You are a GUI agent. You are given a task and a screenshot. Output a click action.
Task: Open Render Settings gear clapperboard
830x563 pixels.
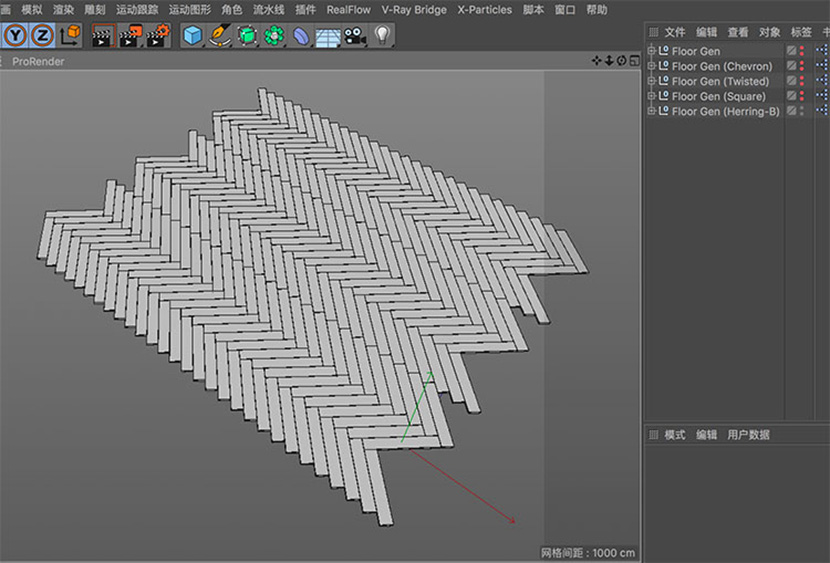(158, 35)
